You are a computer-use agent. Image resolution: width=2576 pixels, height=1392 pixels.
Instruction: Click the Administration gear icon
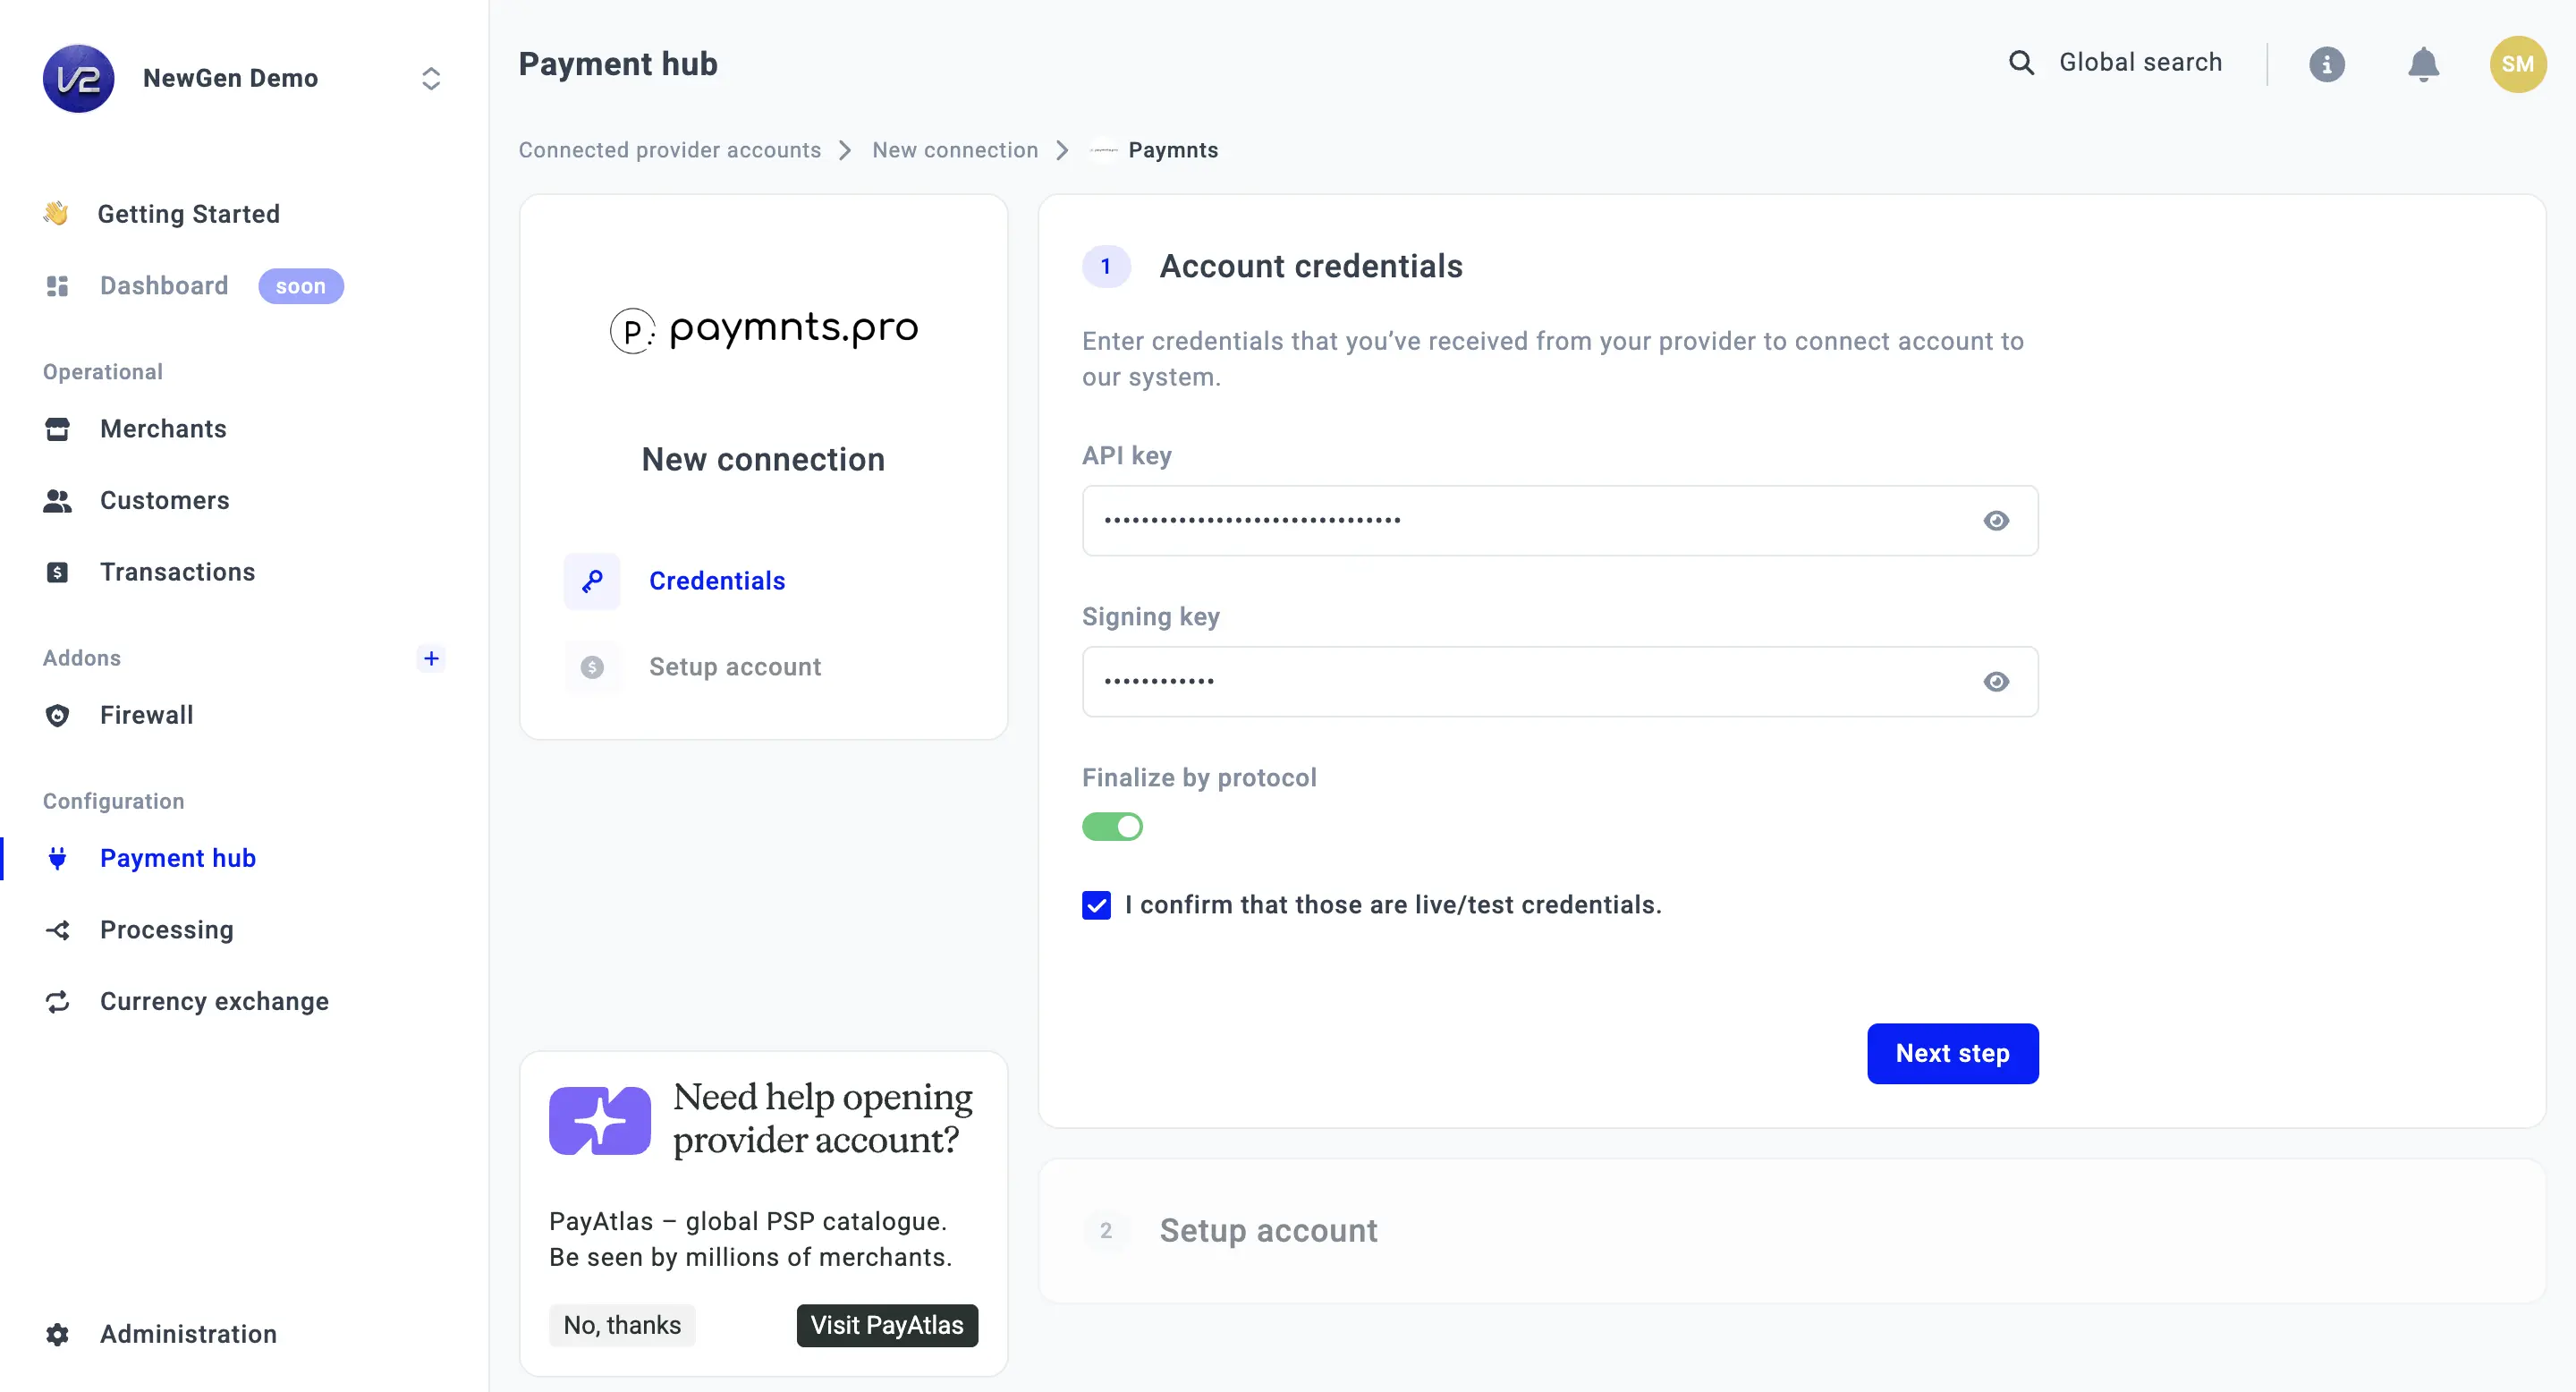[57, 1334]
